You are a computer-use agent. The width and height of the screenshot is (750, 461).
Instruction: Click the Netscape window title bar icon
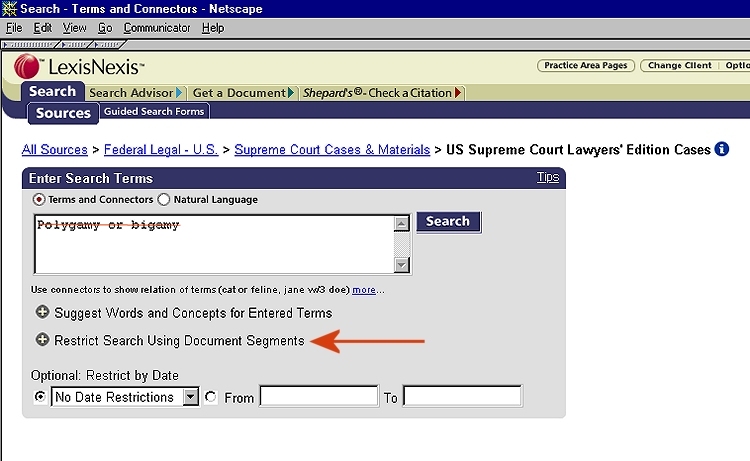pyautogui.click(x=9, y=9)
